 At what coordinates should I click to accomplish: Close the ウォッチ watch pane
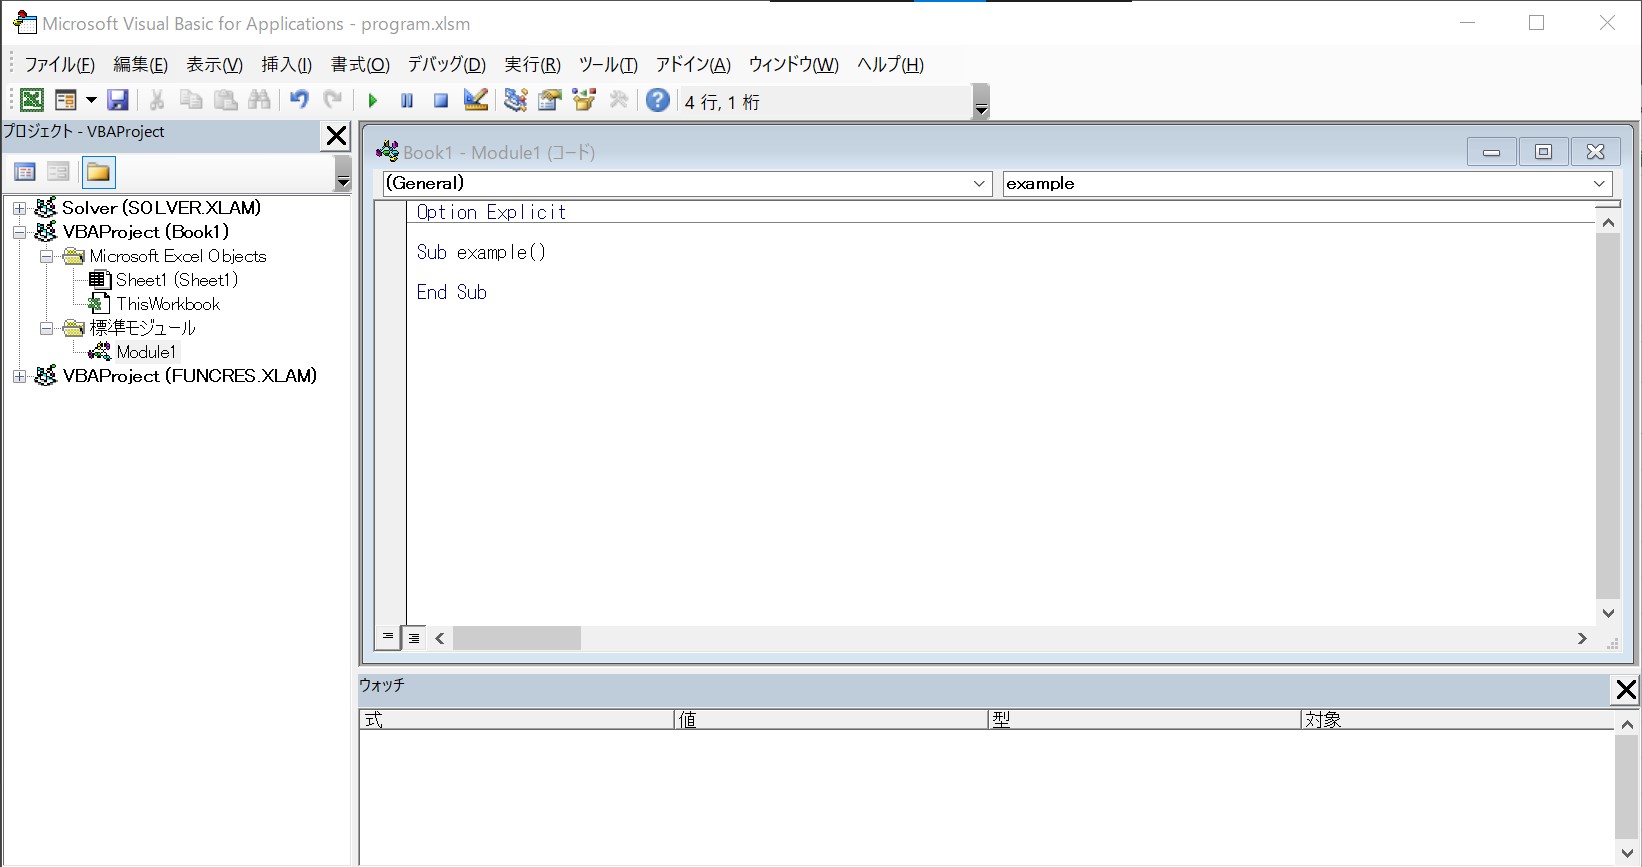point(1626,689)
